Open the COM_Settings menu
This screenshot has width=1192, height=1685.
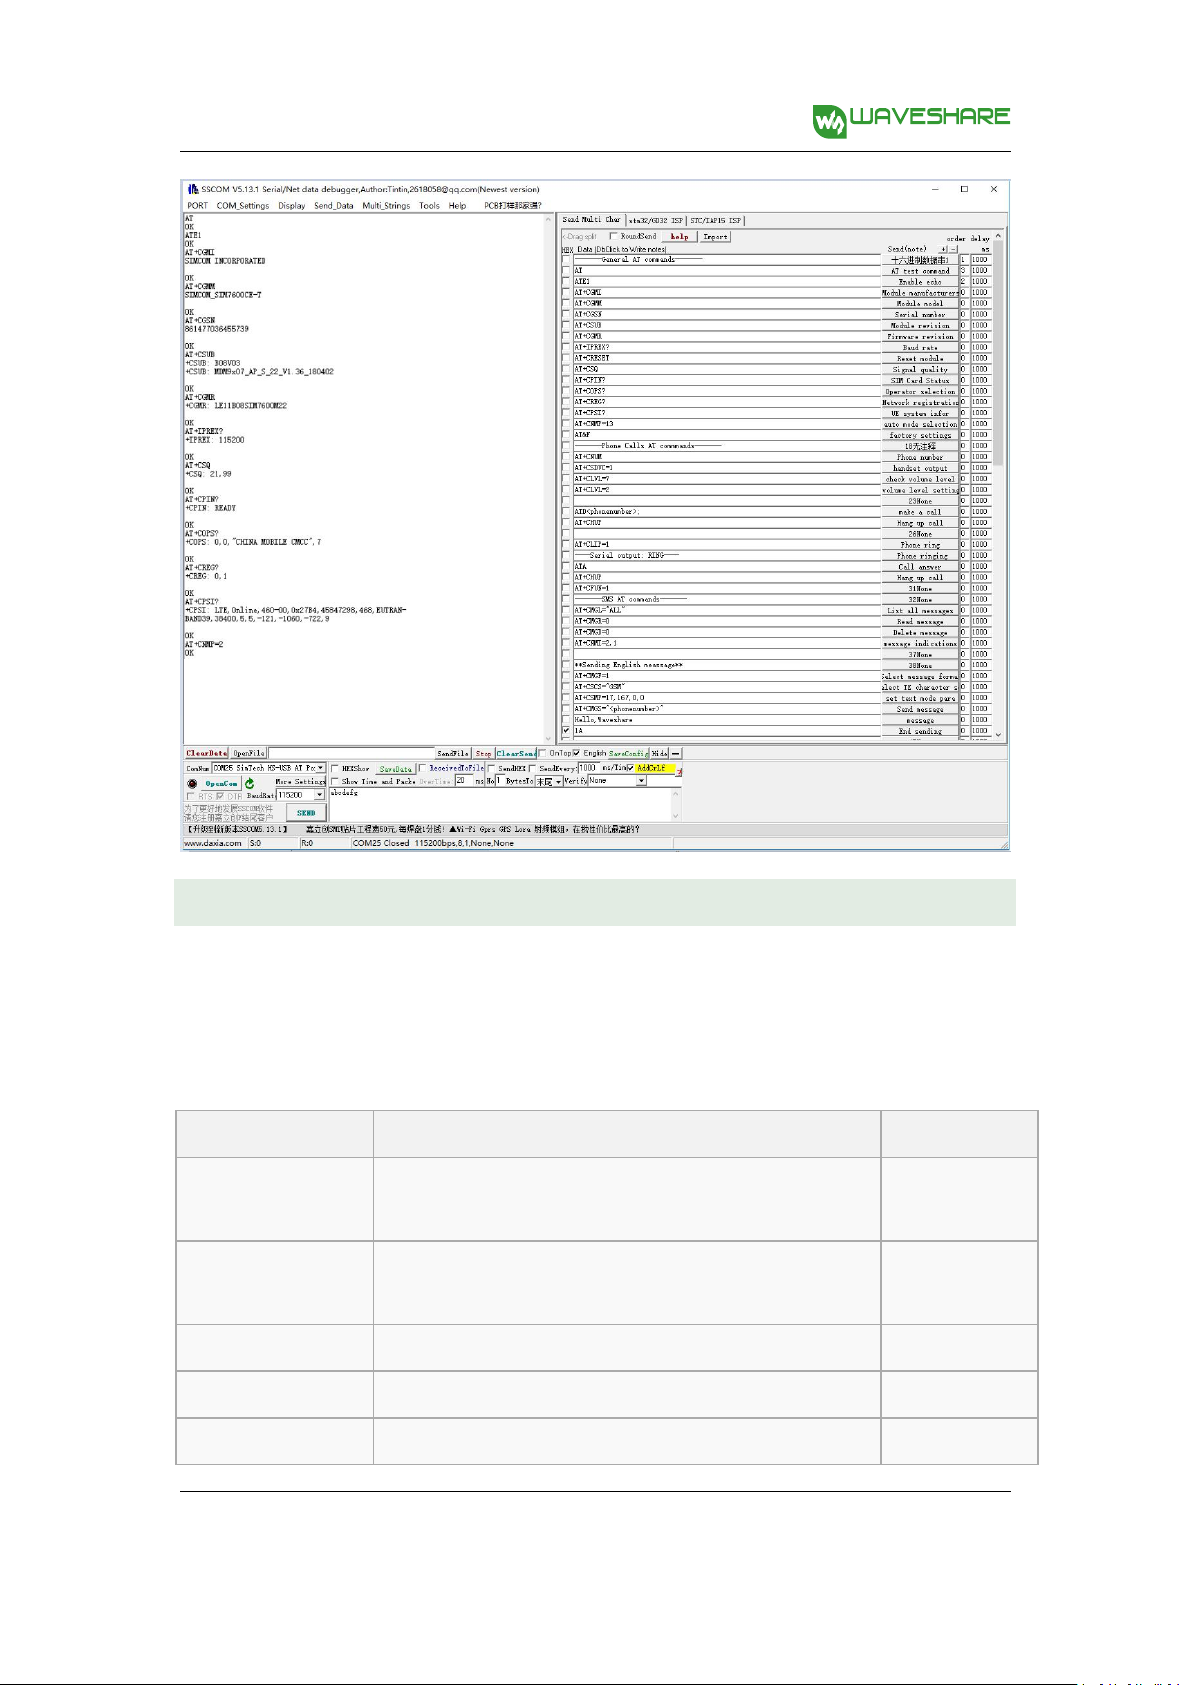click(243, 206)
